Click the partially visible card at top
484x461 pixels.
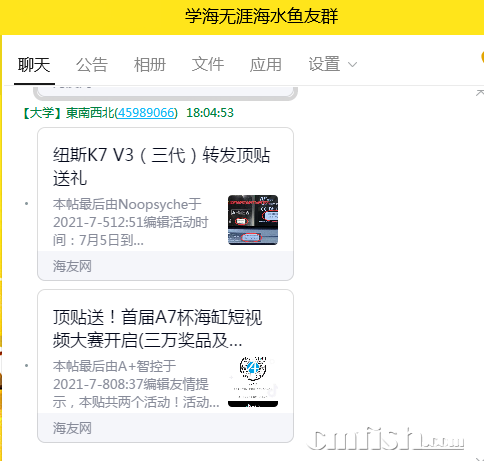(165, 93)
